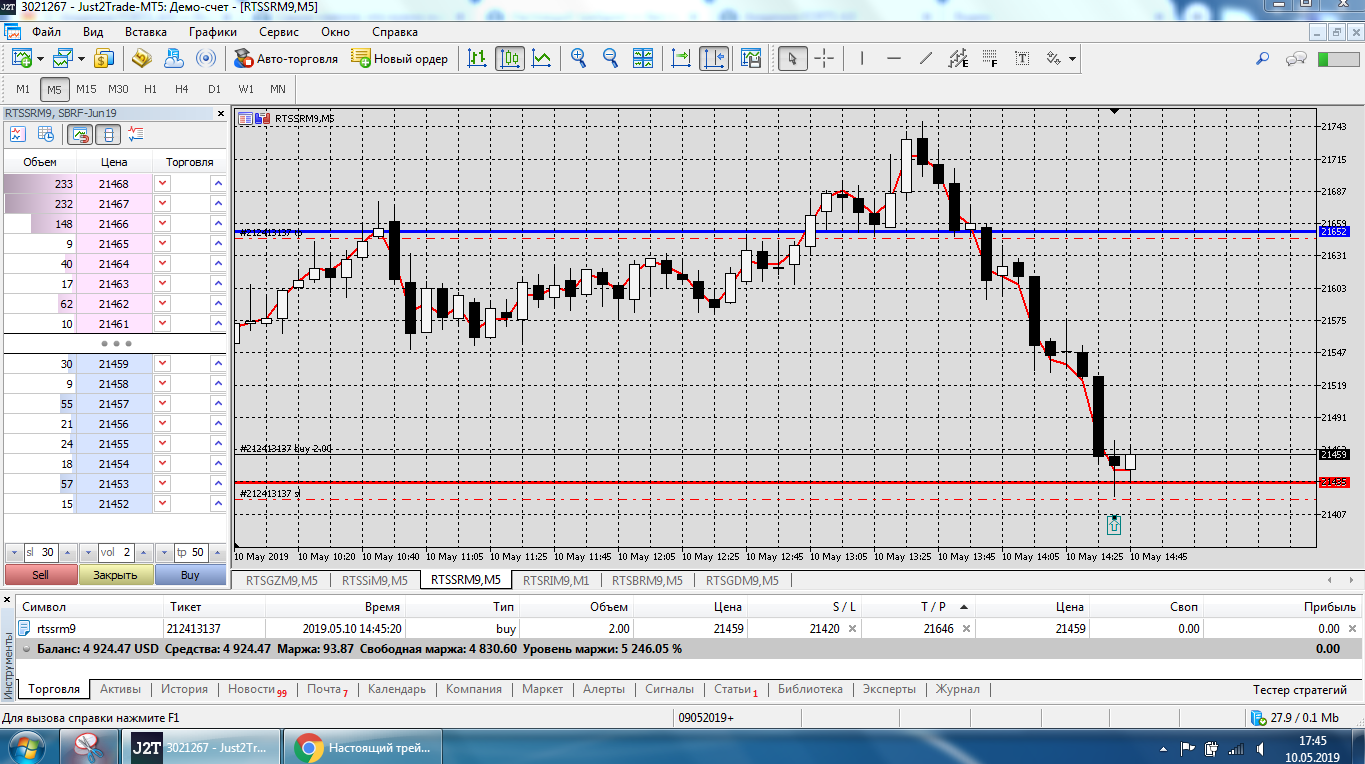Open the Графики menu
The image size is (1365, 764).
pos(212,32)
